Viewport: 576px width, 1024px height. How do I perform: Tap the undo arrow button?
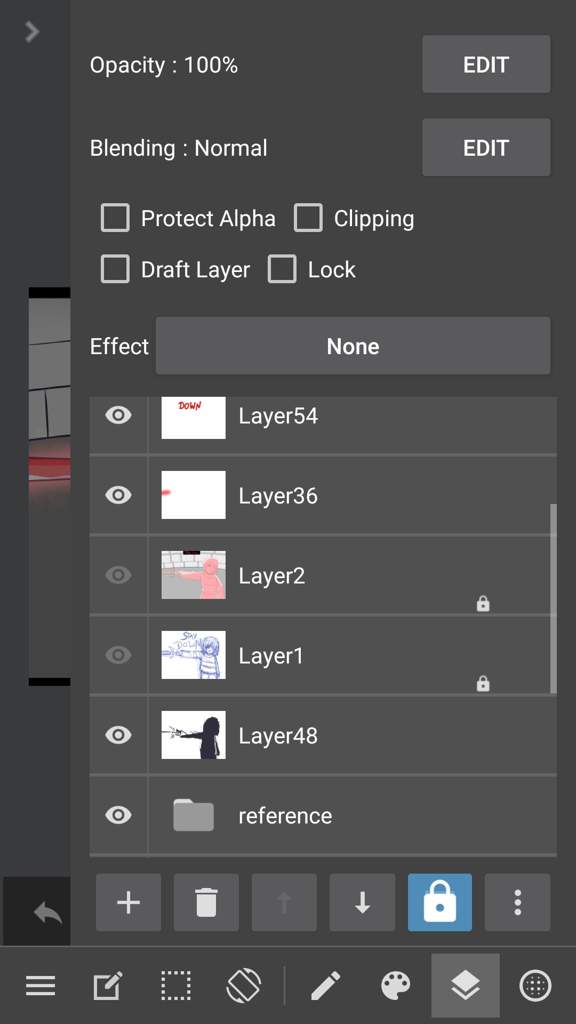47,912
